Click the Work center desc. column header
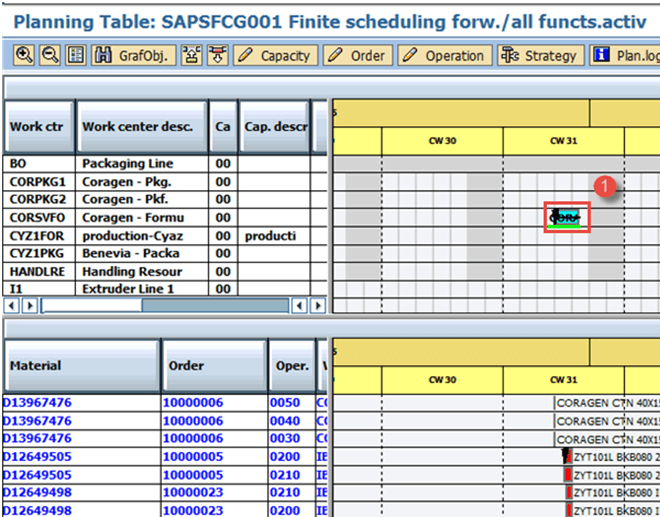This screenshot has width=660, height=517. 142,127
